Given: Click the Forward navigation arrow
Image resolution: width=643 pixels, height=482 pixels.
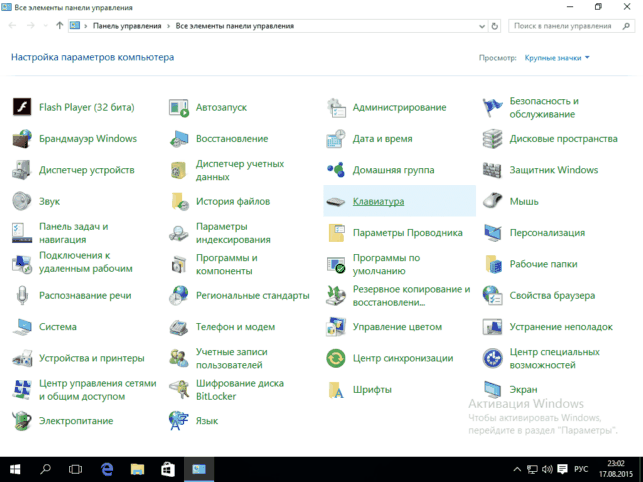Looking at the screenshot, I should 31,25.
